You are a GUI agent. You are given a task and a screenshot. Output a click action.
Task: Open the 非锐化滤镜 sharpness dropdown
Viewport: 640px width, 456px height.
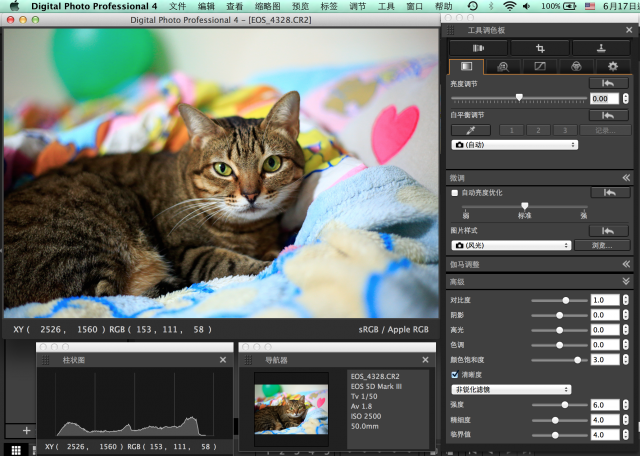[511, 389]
